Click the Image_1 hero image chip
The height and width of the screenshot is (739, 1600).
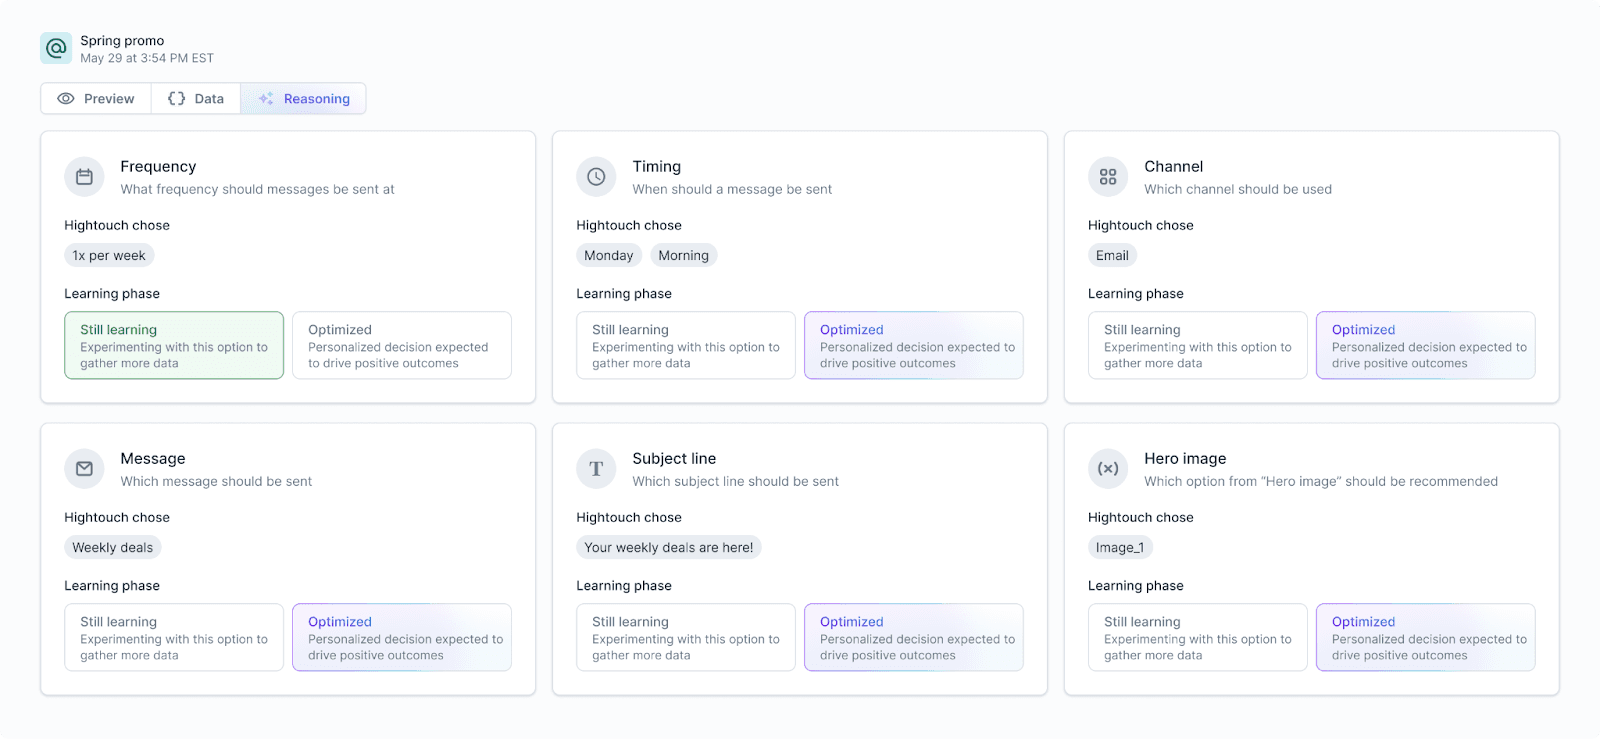click(1120, 548)
